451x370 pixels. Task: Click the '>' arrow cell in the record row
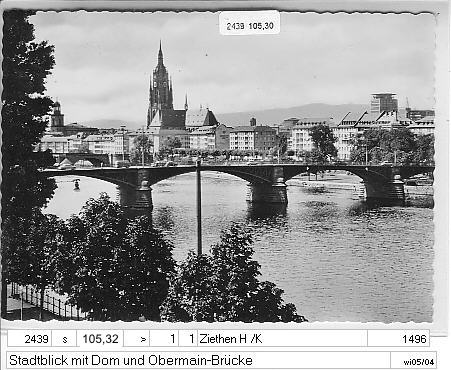coord(137,339)
